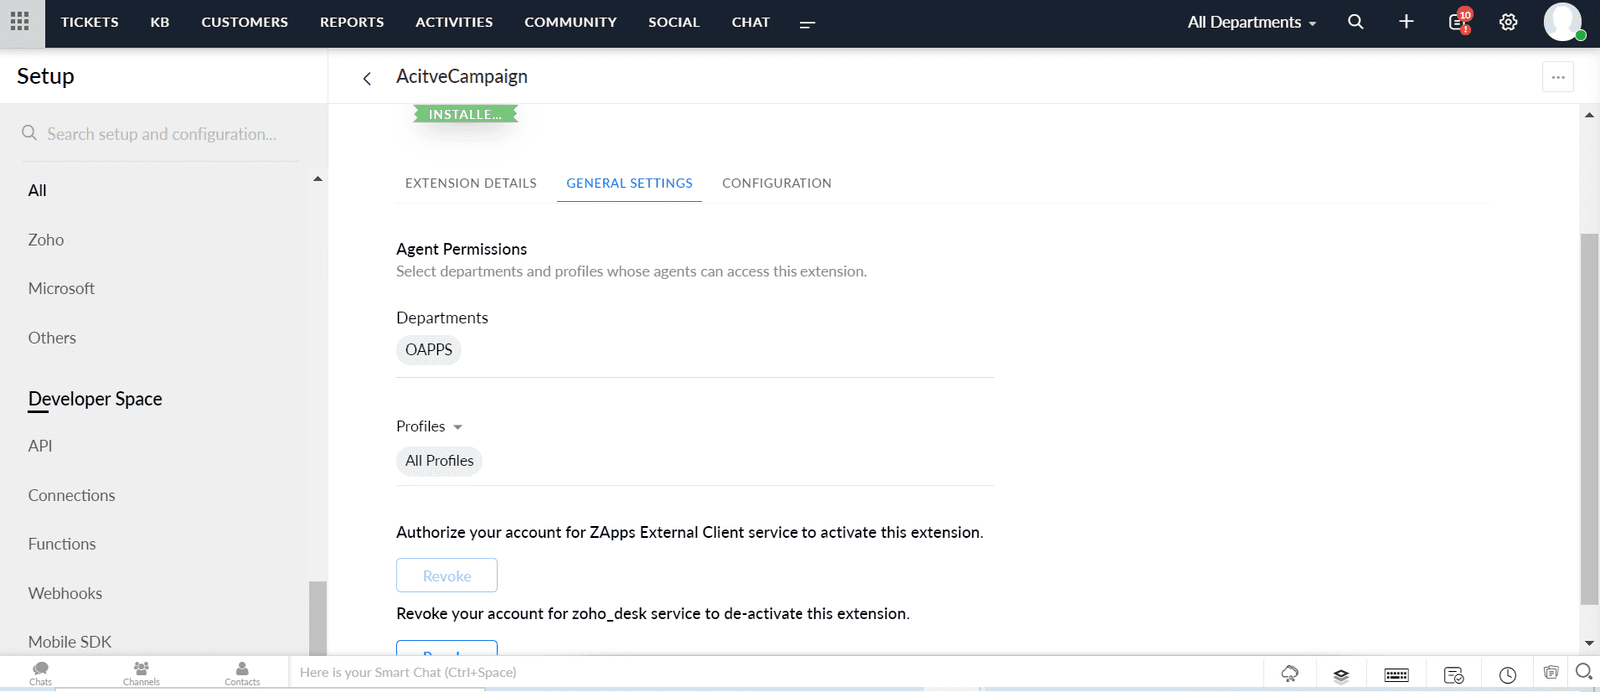
Task: Click the Developer Space heading
Action: click(x=95, y=399)
